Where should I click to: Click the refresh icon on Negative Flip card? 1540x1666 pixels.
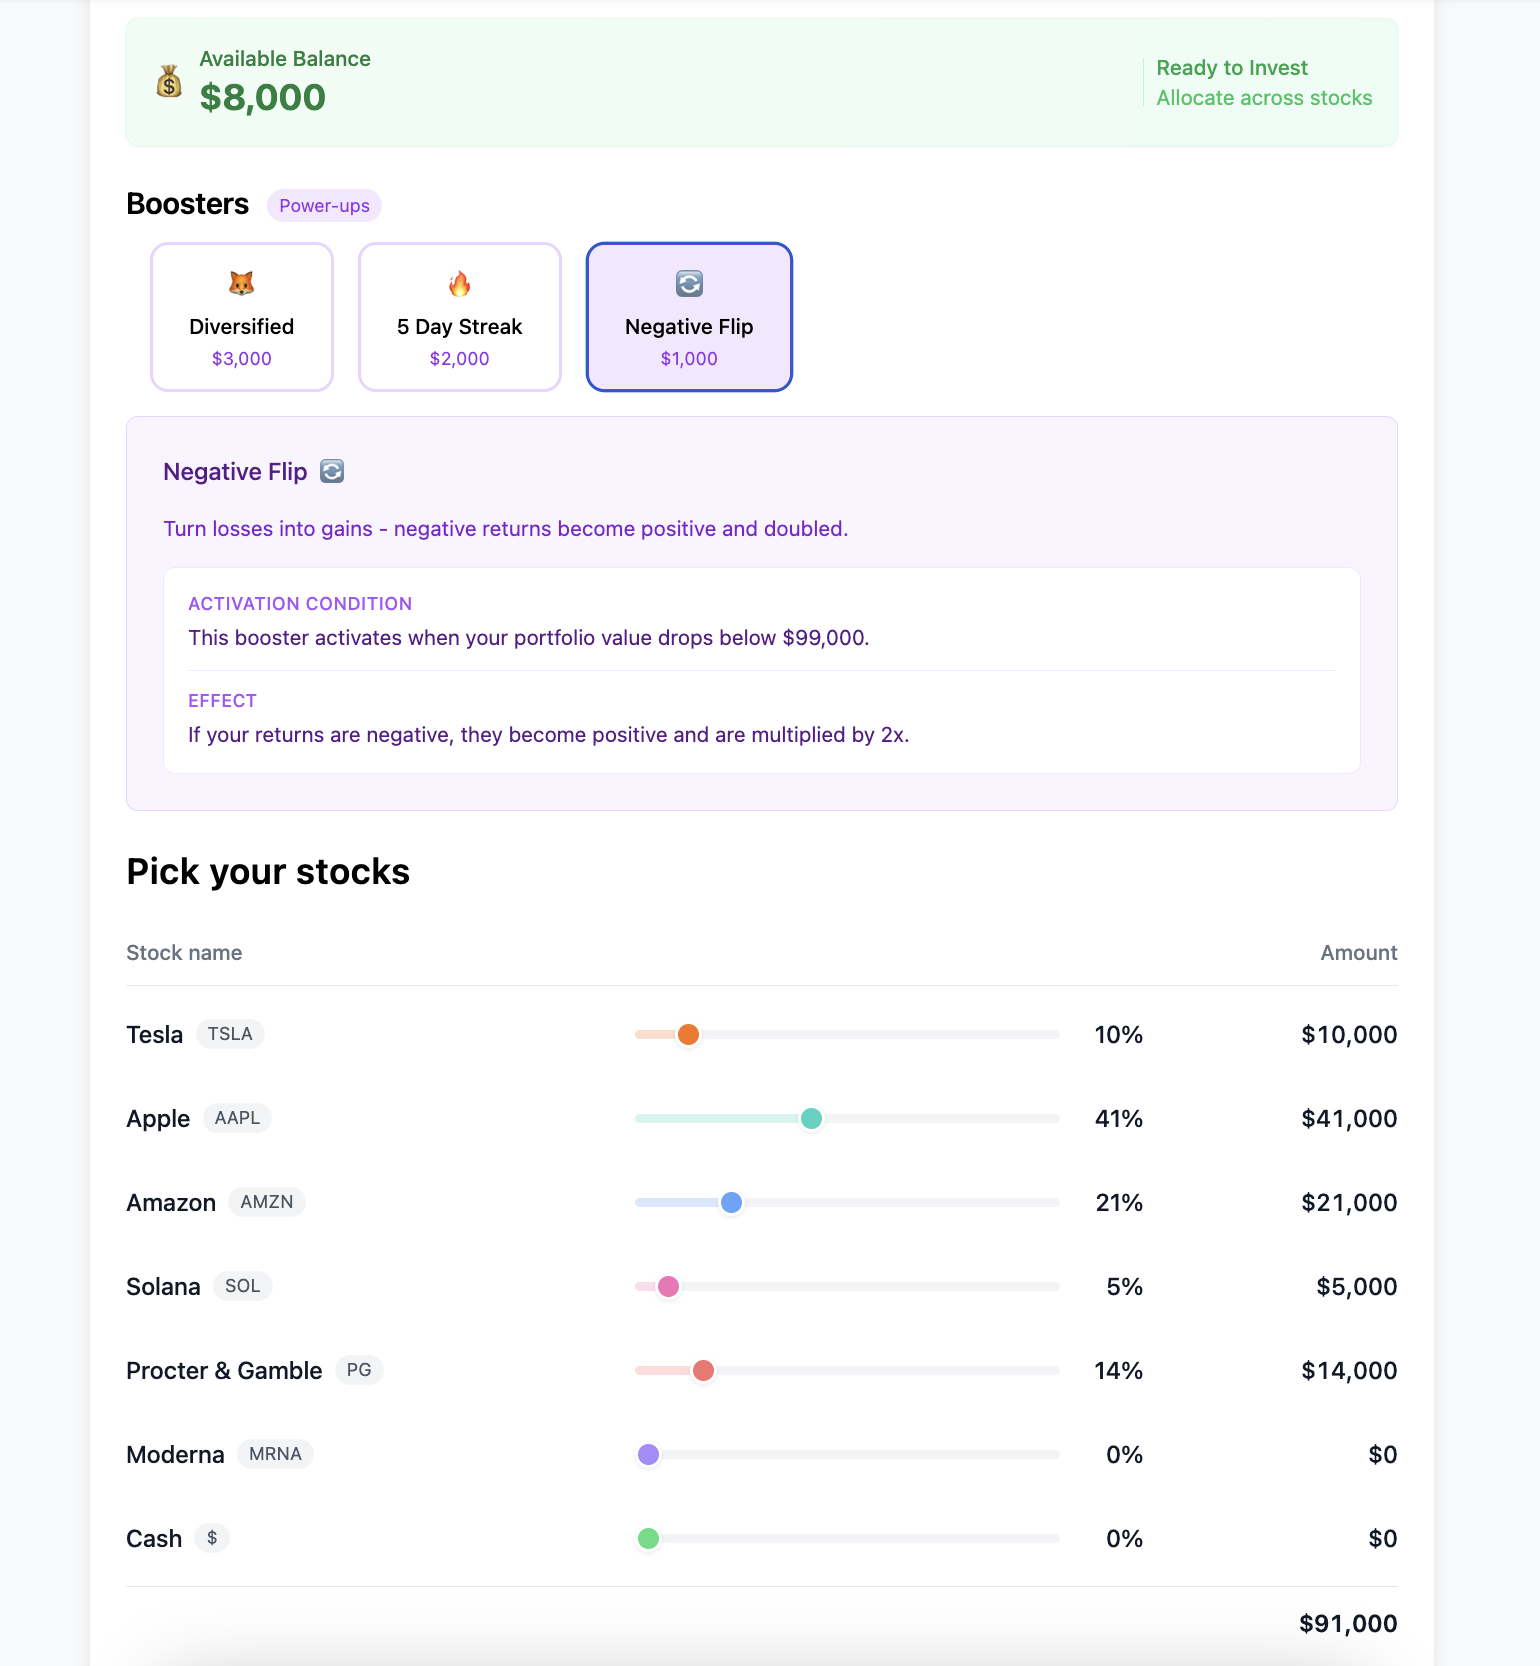click(689, 284)
